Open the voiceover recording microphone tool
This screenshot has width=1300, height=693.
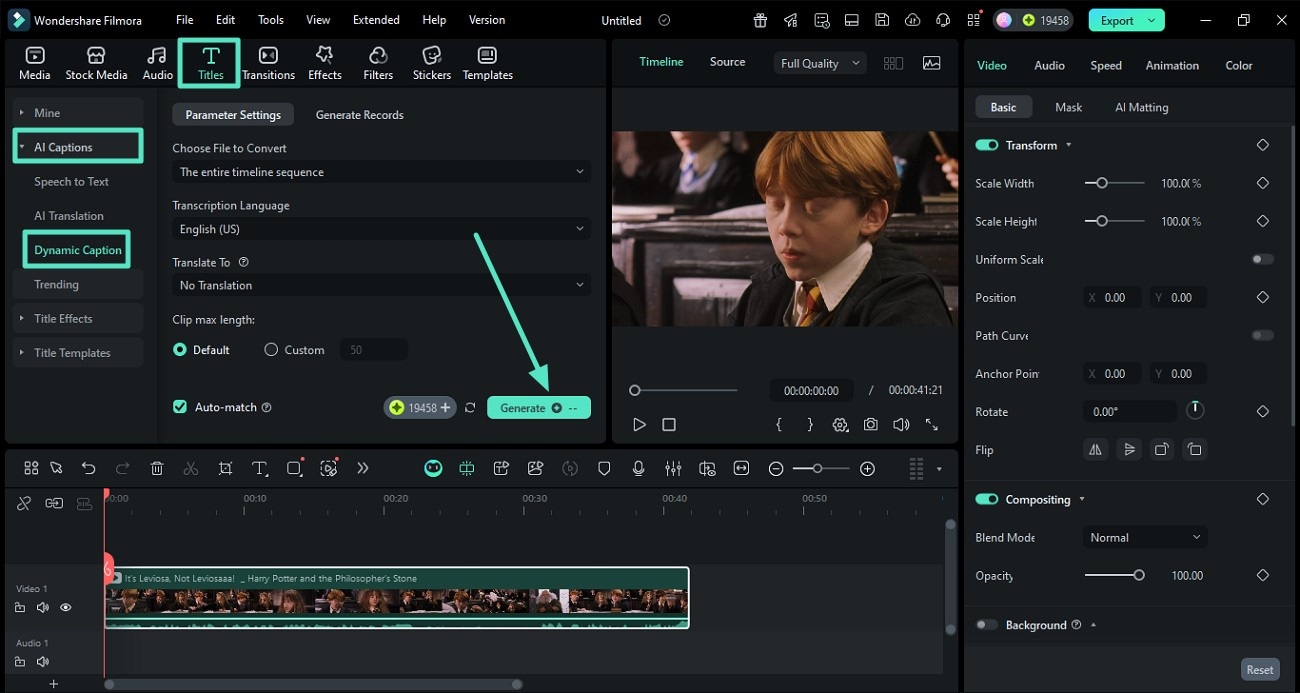[x=638, y=468]
